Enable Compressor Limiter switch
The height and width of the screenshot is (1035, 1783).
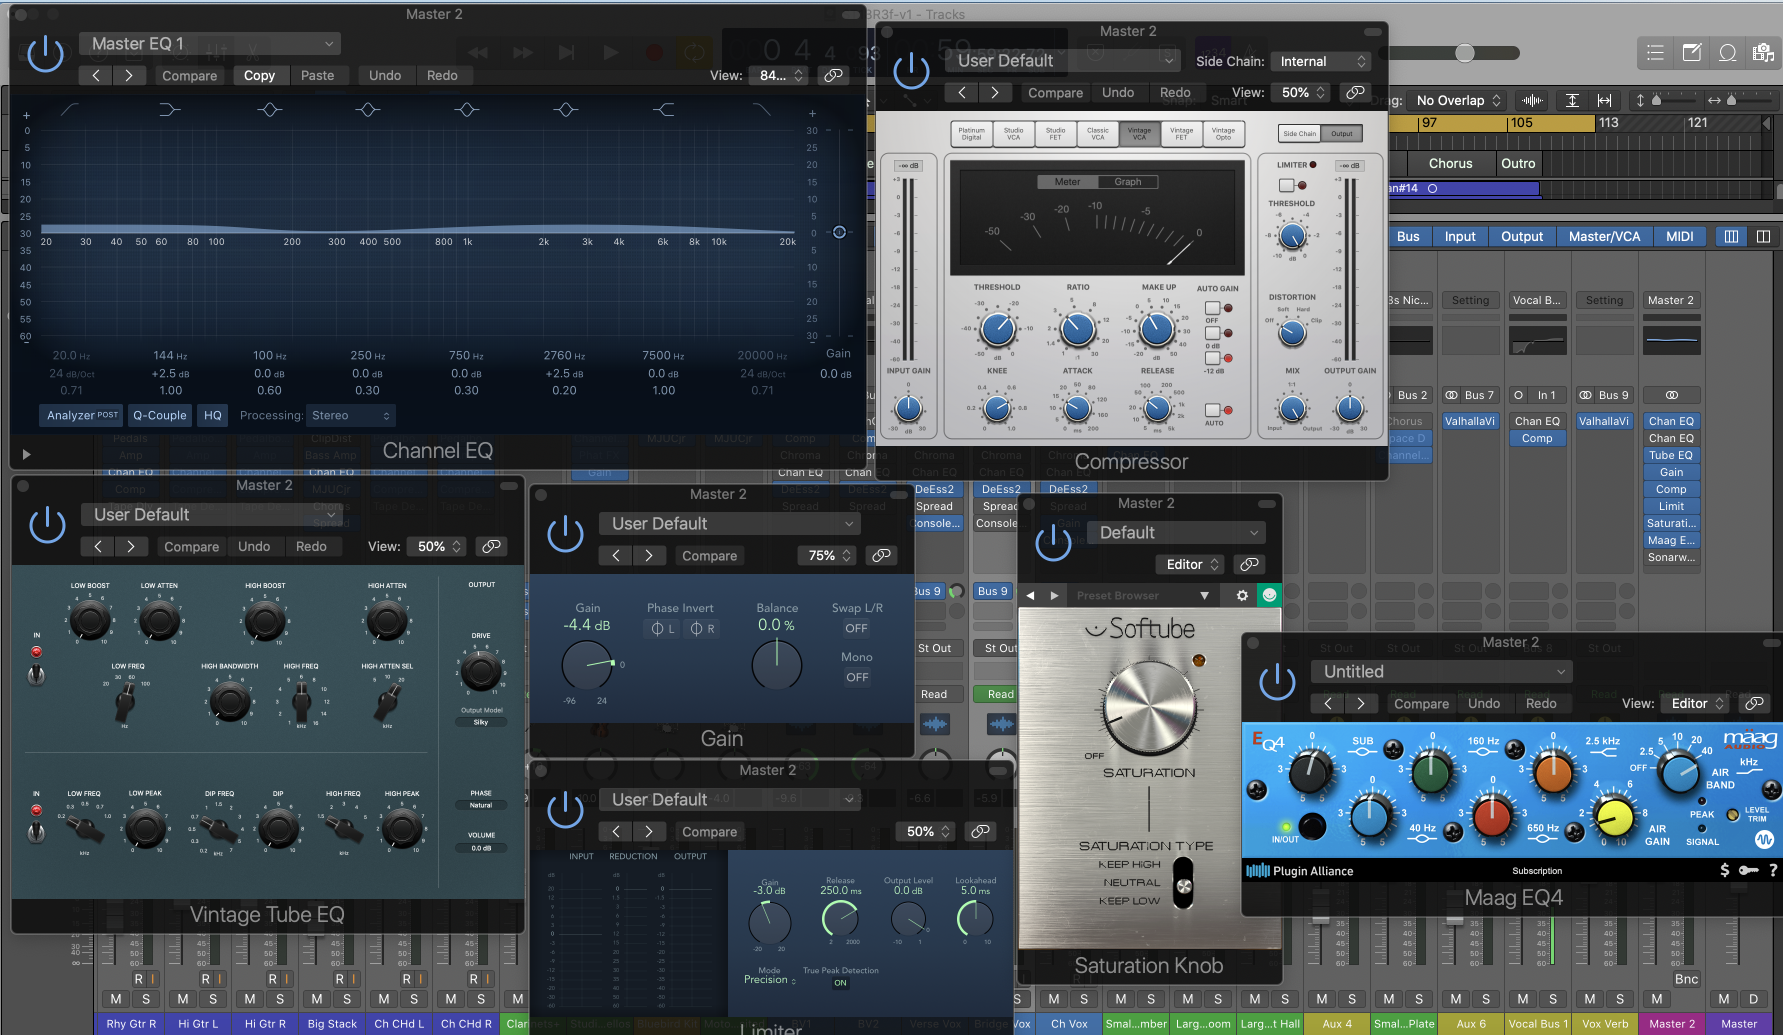pyautogui.click(x=1287, y=185)
